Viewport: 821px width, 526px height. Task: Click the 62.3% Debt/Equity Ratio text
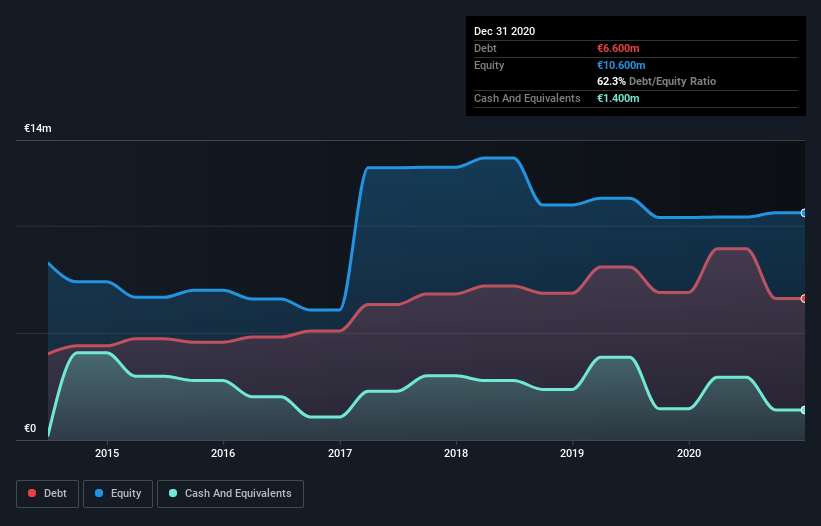point(657,81)
